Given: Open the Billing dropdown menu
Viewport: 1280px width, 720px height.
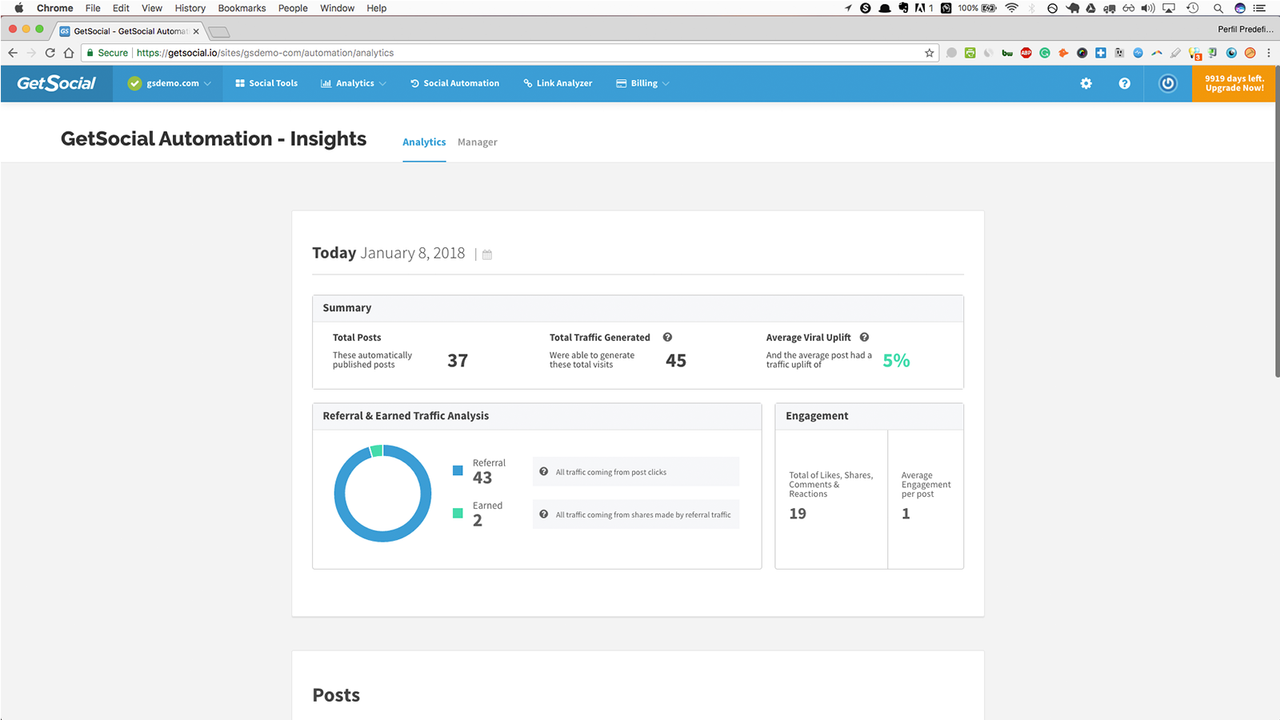Looking at the screenshot, I should click(642, 83).
